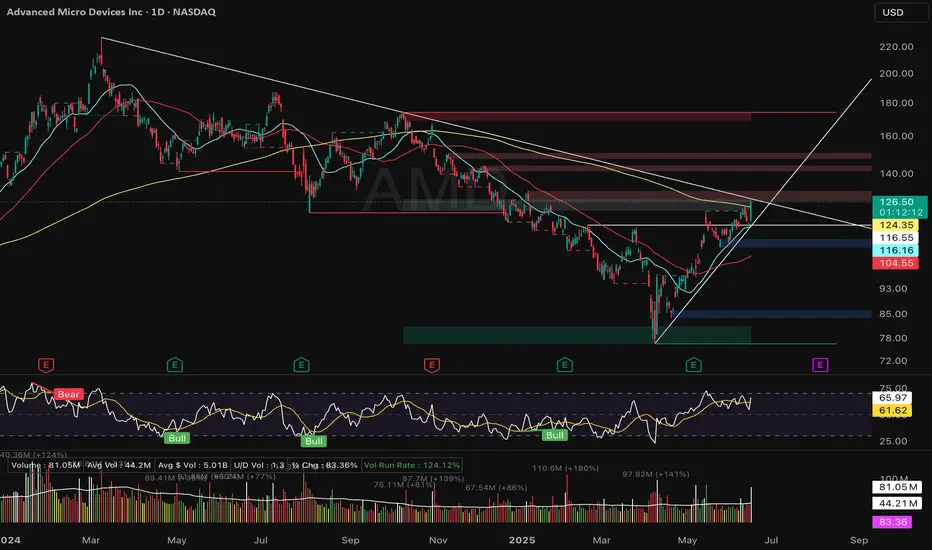Click the green earnings marker above May 2024
This screenshot has width=932, height=550.
[174, 364]
